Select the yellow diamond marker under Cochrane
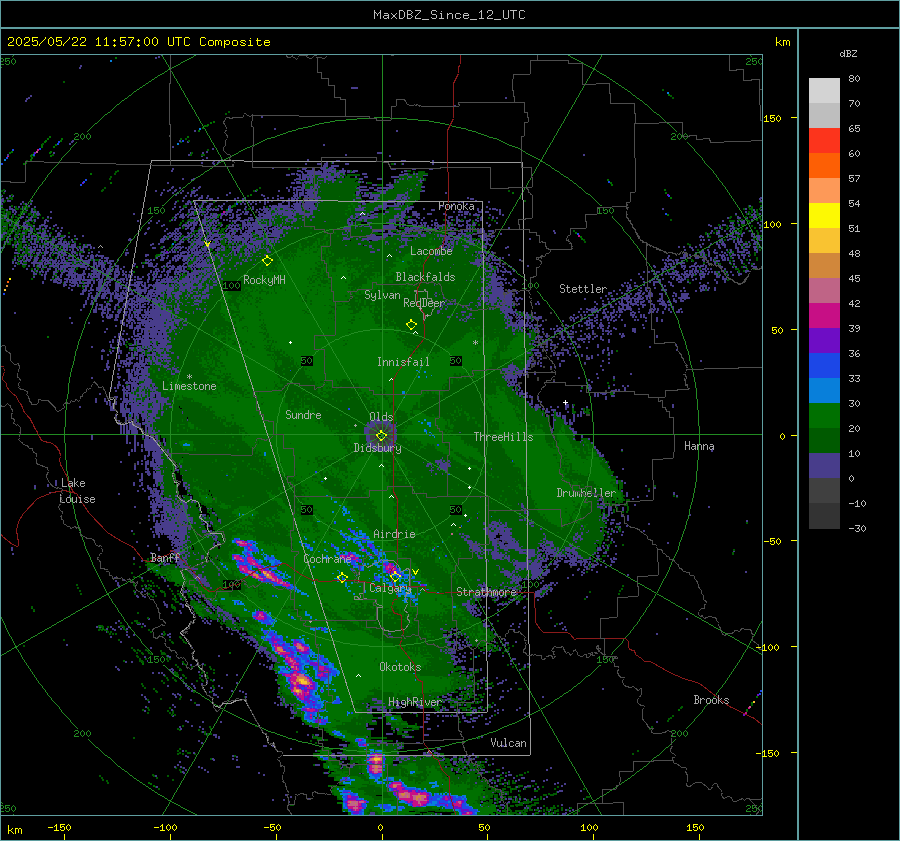Screen dimensions: 900x841 tap(343, 577)
